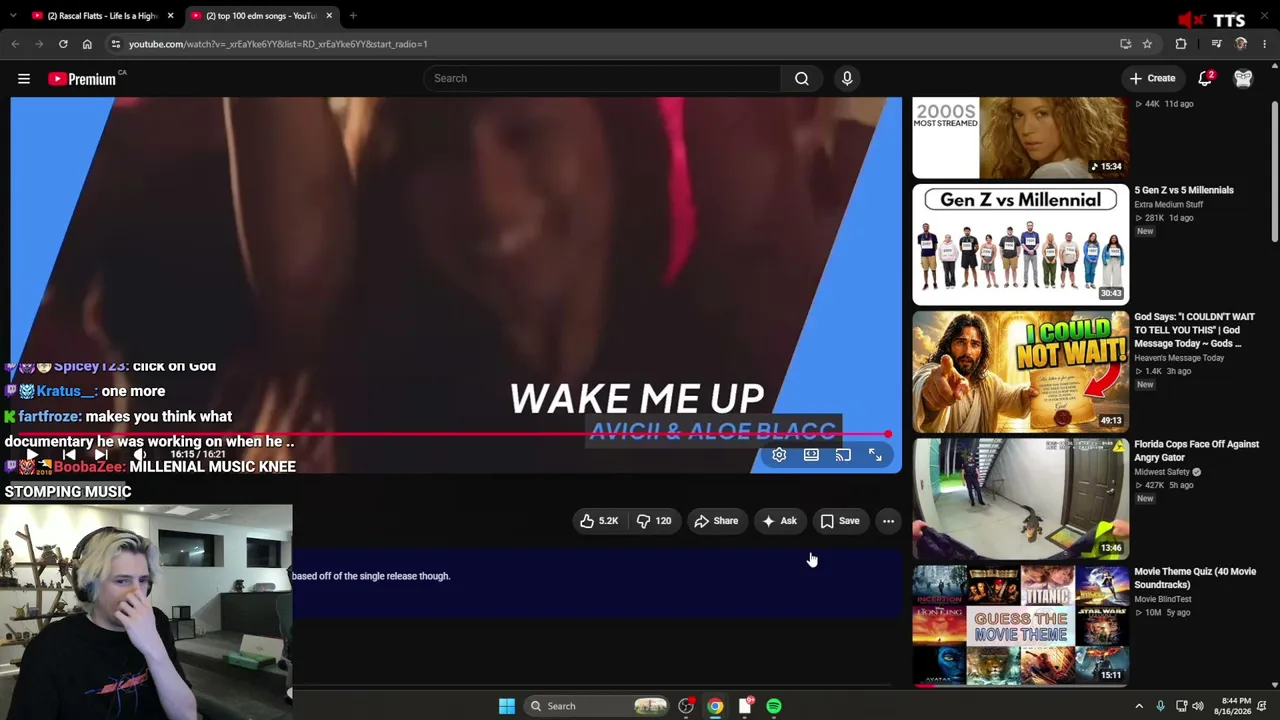This screenshot has width=1280, height=720.
Task: Toggle theater mode in the player
Action: pyautogui.click(x=811, y=455)
